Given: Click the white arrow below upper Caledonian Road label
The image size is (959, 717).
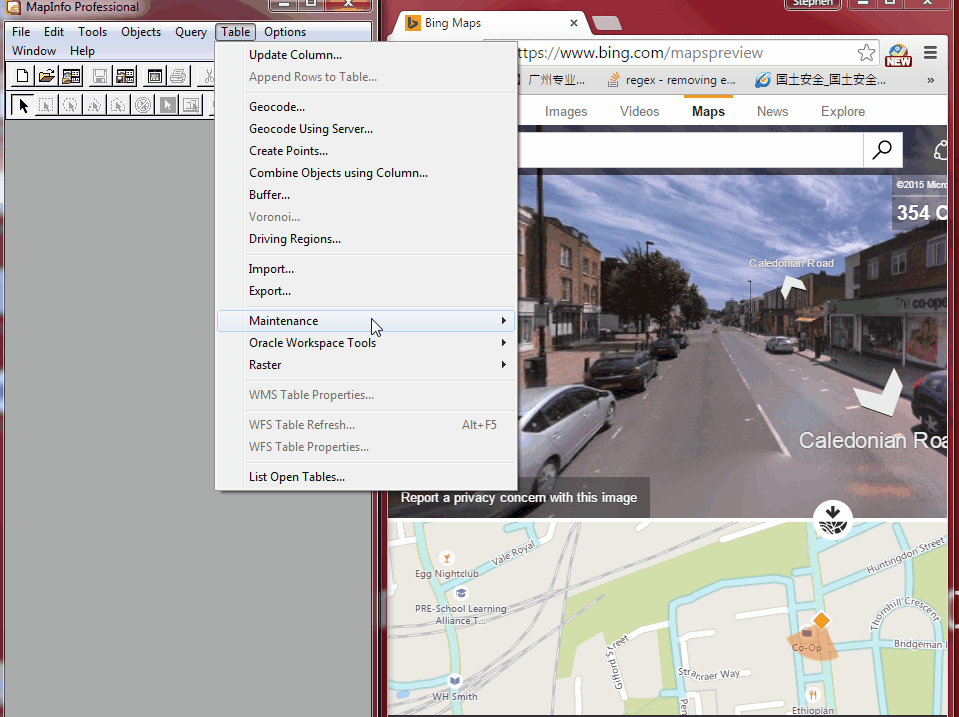Looking at the screenshot, I should coord(793,286).
